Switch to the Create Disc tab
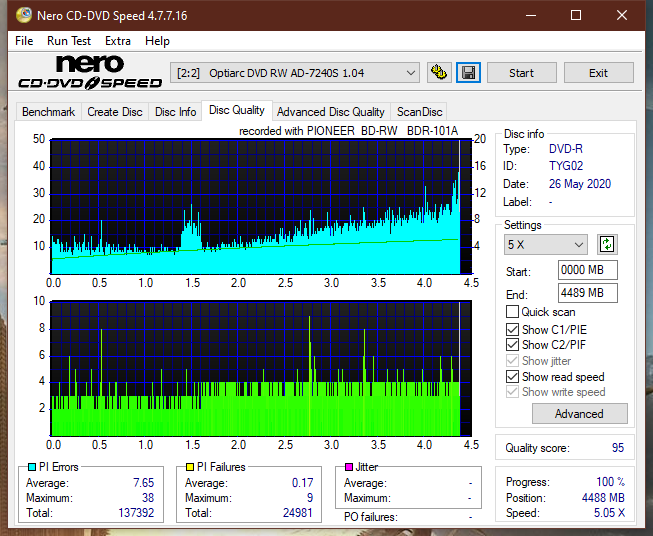The height and width of the screenshot is (536, 653). tap(115, 112)
